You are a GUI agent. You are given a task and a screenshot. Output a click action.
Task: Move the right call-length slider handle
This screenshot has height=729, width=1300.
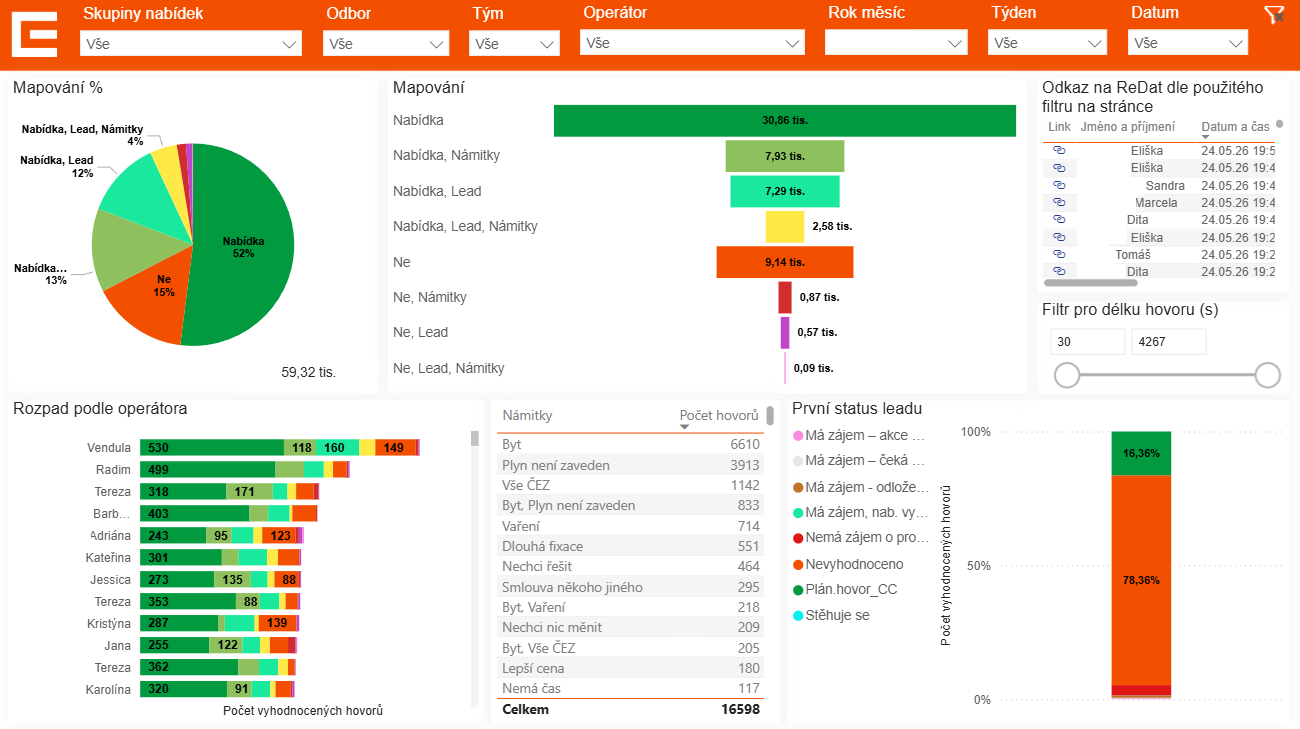(1268, 375)
